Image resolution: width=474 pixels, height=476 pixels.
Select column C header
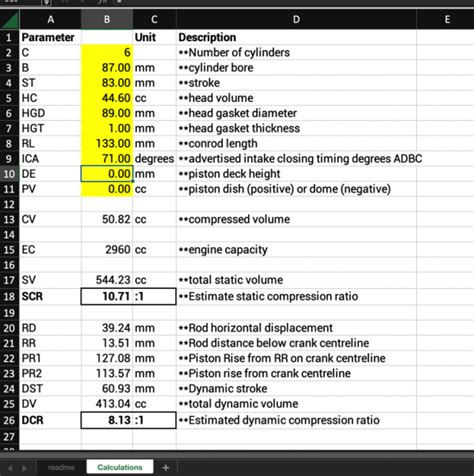click(x=154, y=20)
